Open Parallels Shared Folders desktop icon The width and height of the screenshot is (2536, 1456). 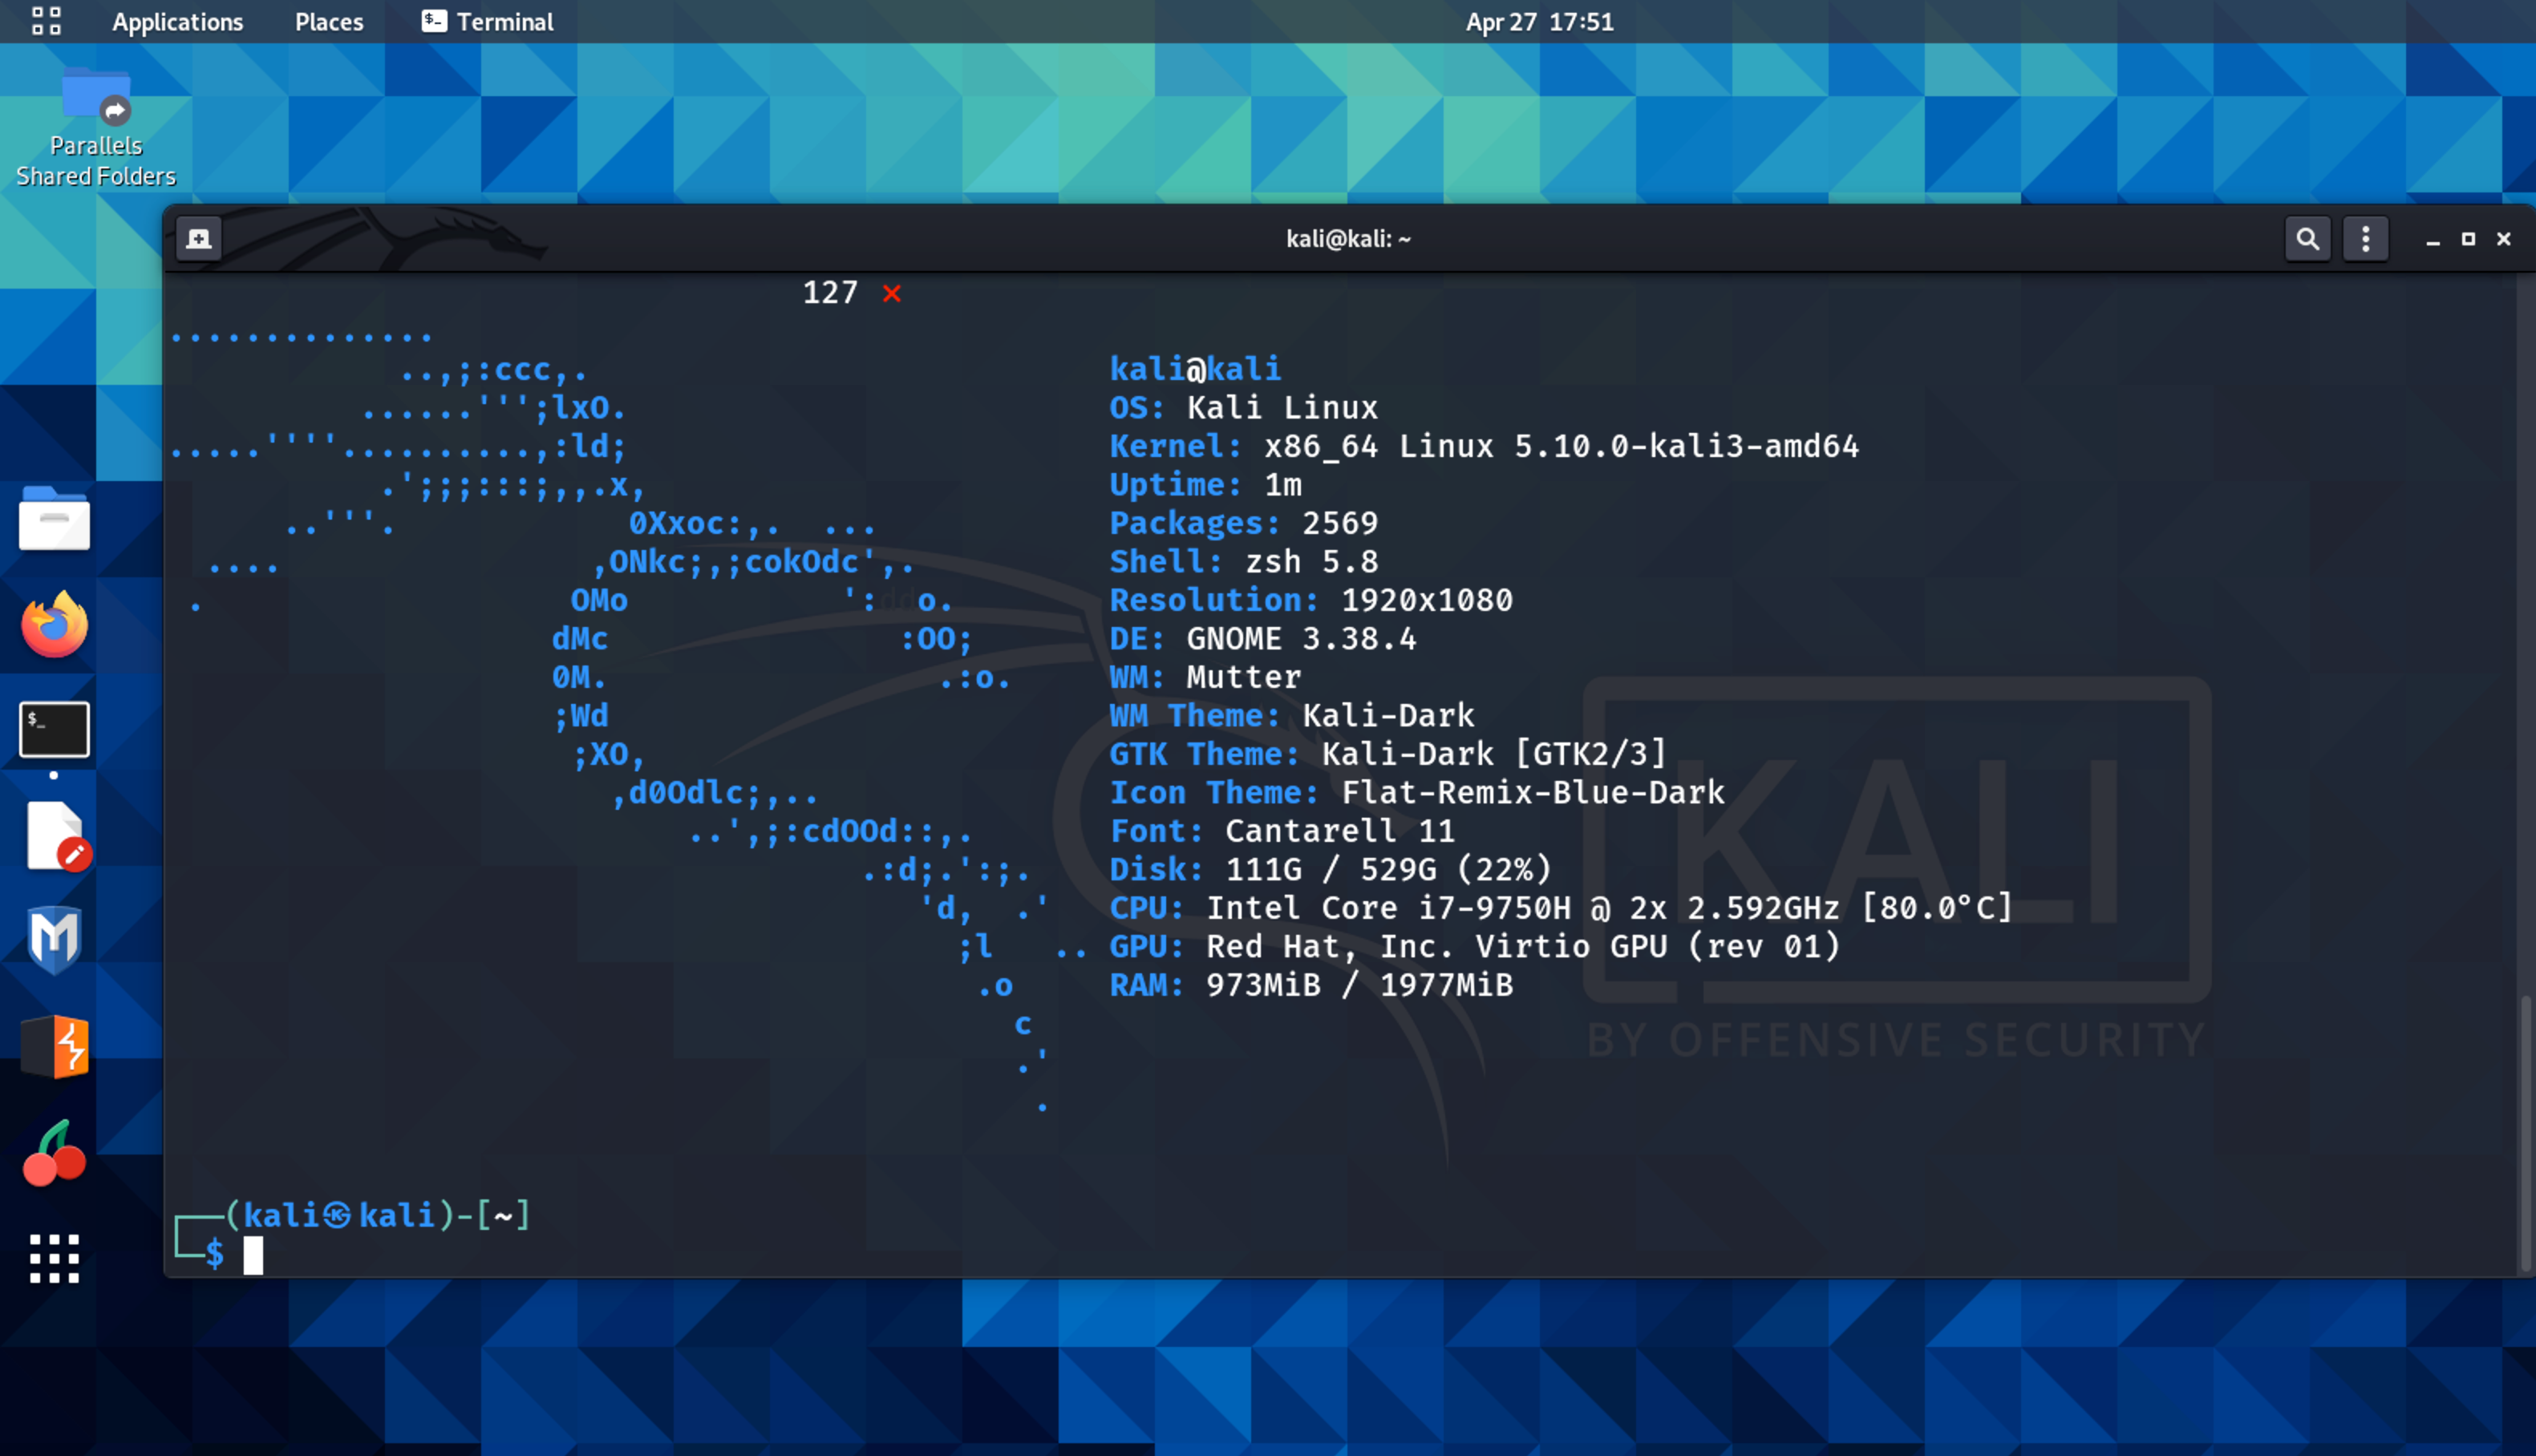[96, 128]
